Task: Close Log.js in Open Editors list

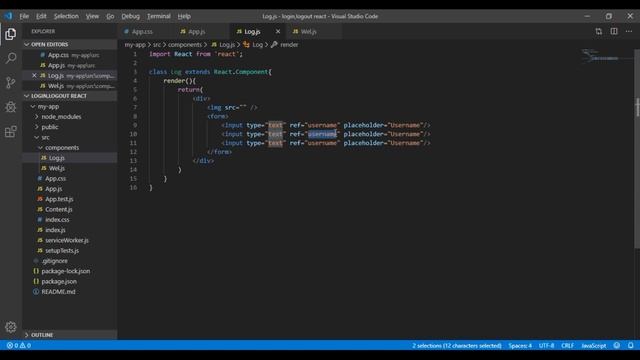Action: tap(34, 76)
